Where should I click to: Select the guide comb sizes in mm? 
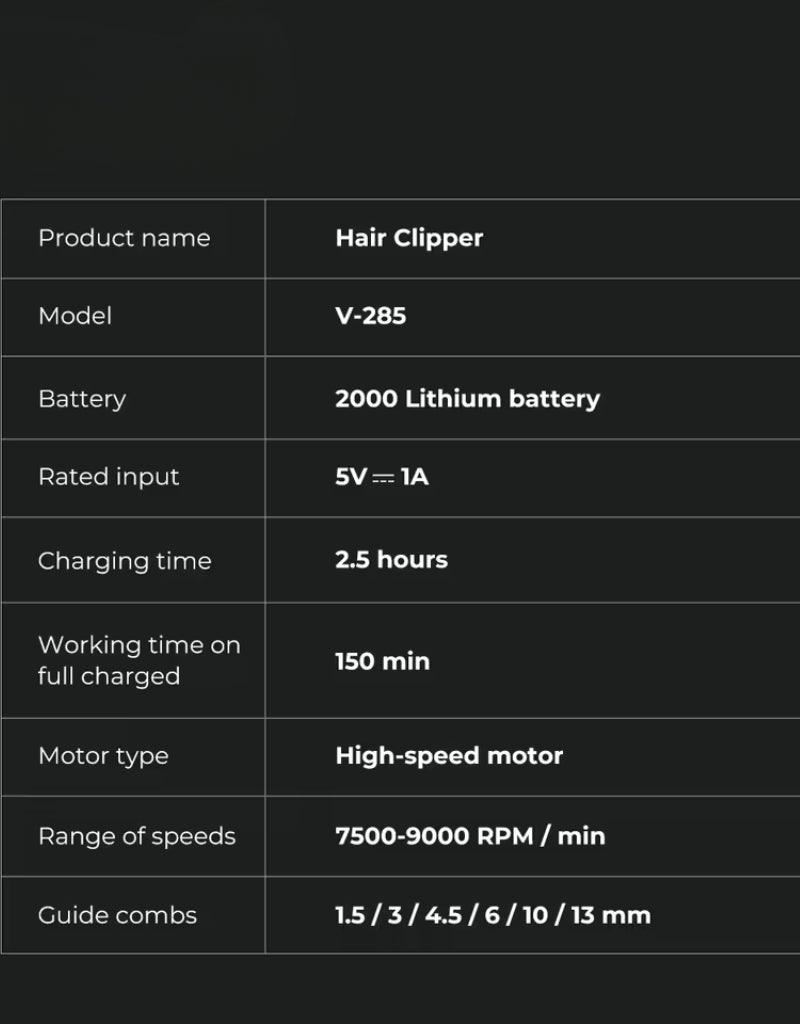(492, 915)
